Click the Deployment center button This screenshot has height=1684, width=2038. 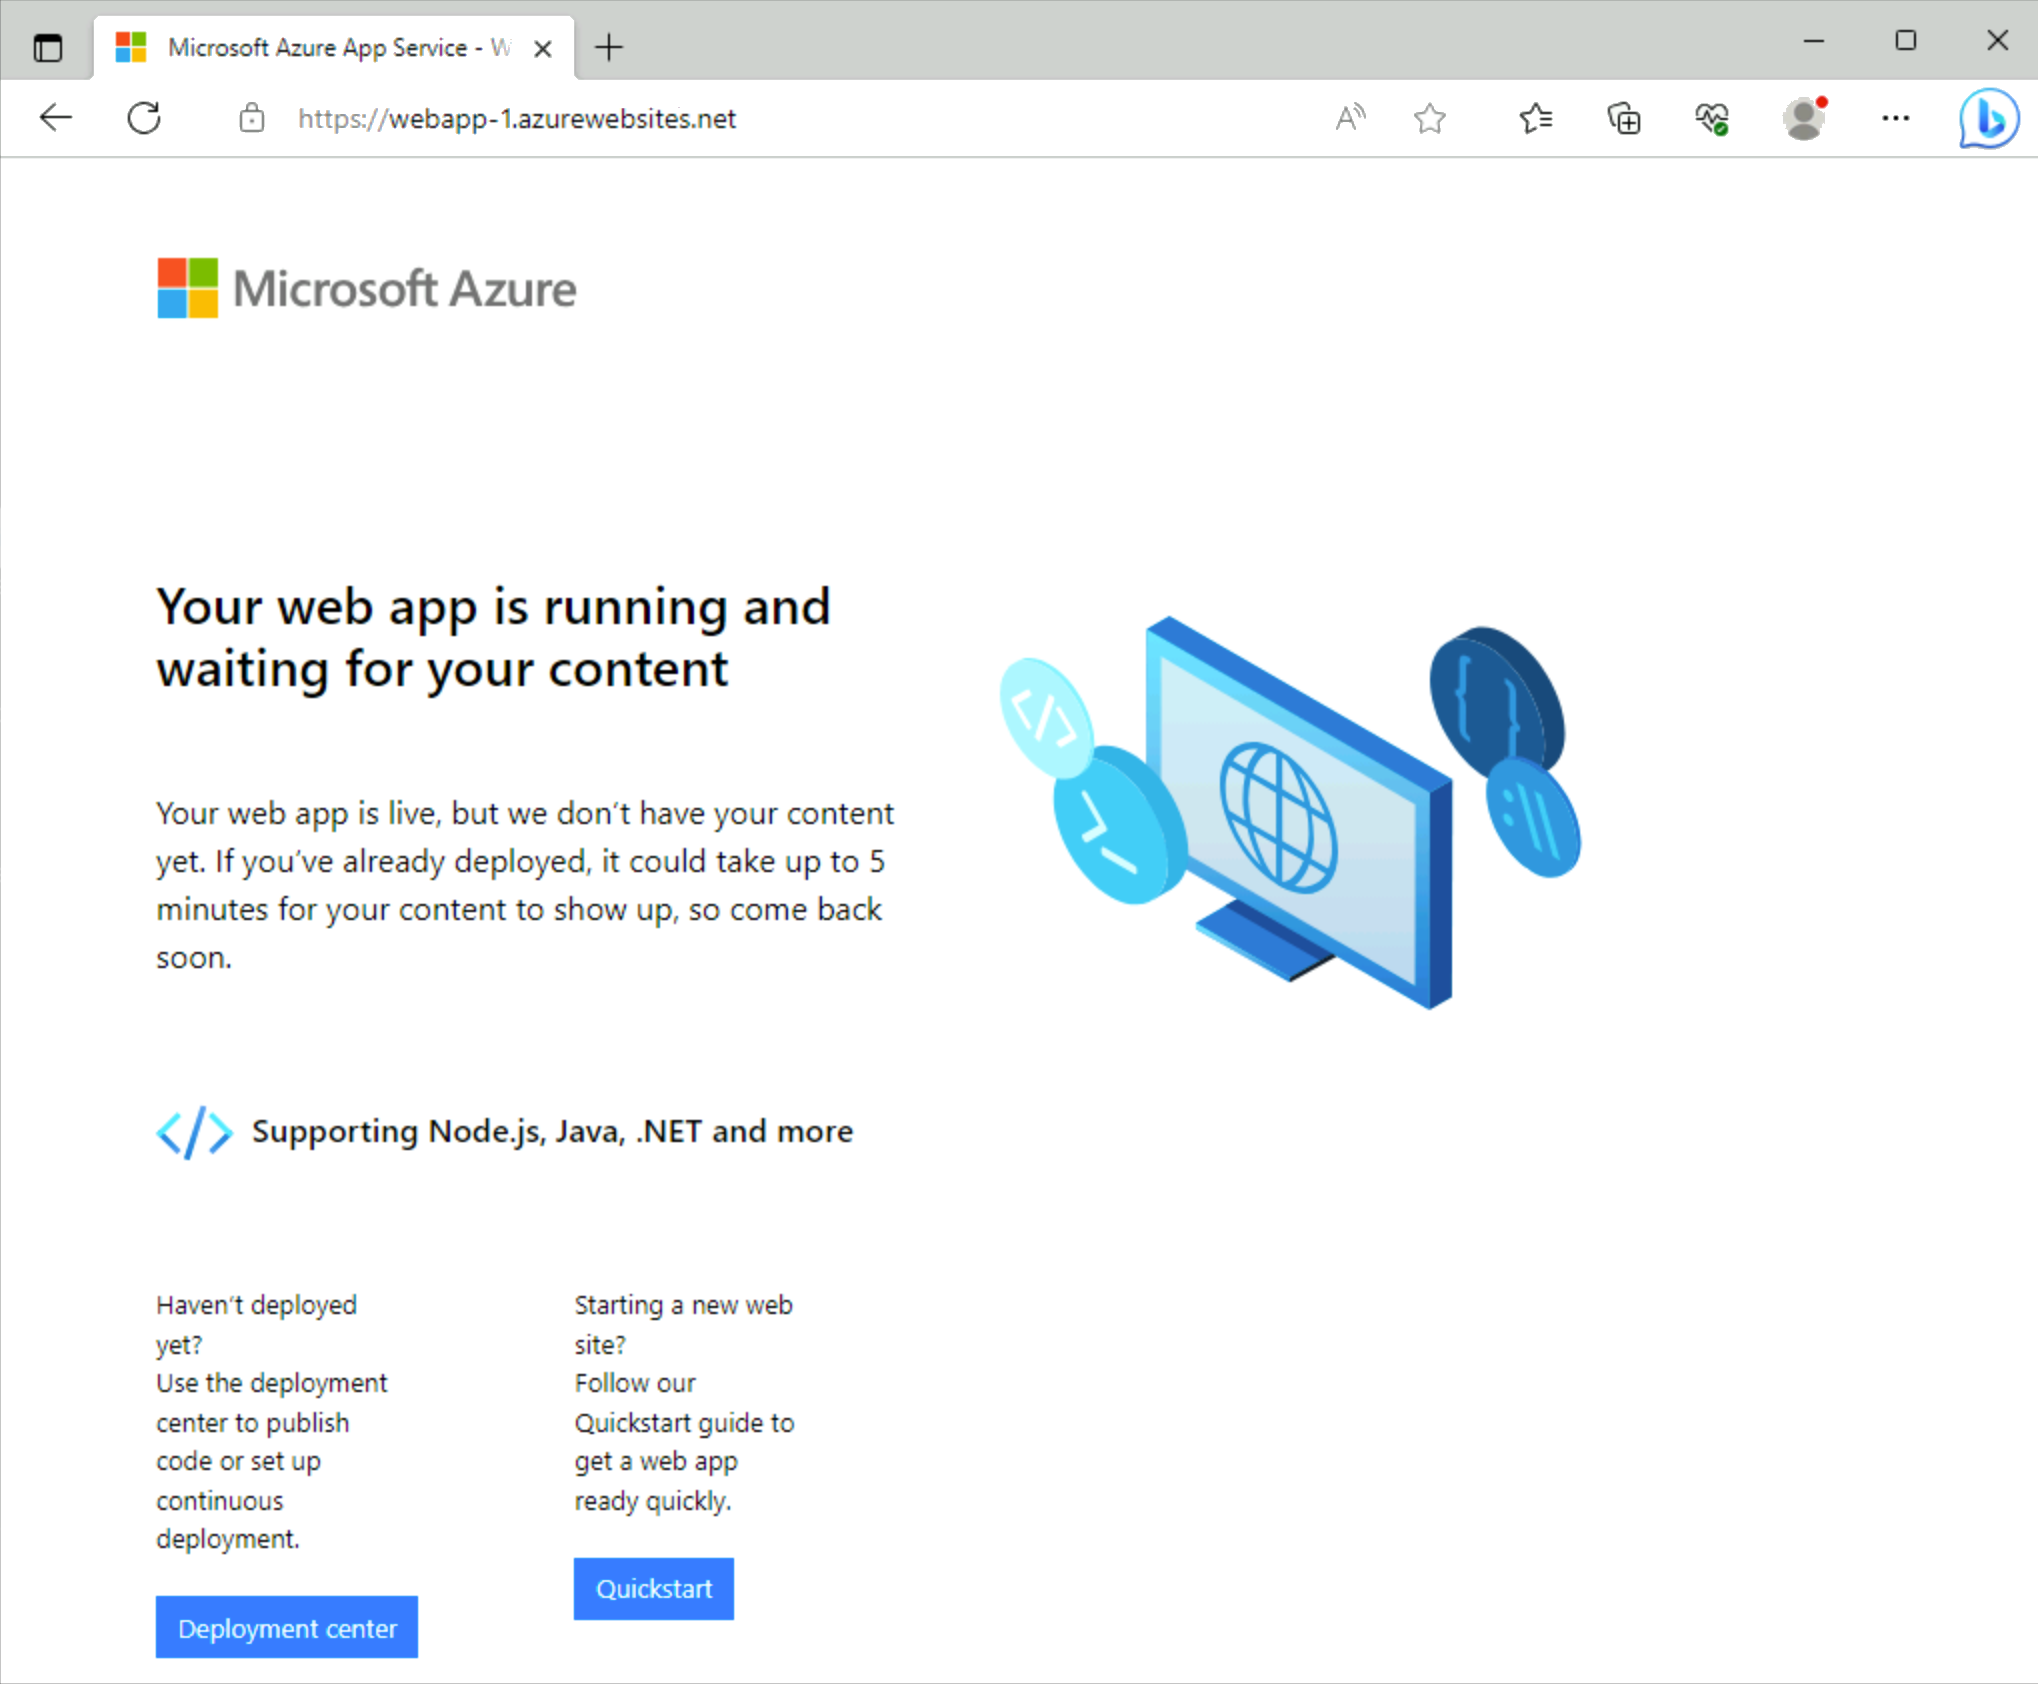coord(287,1628)
